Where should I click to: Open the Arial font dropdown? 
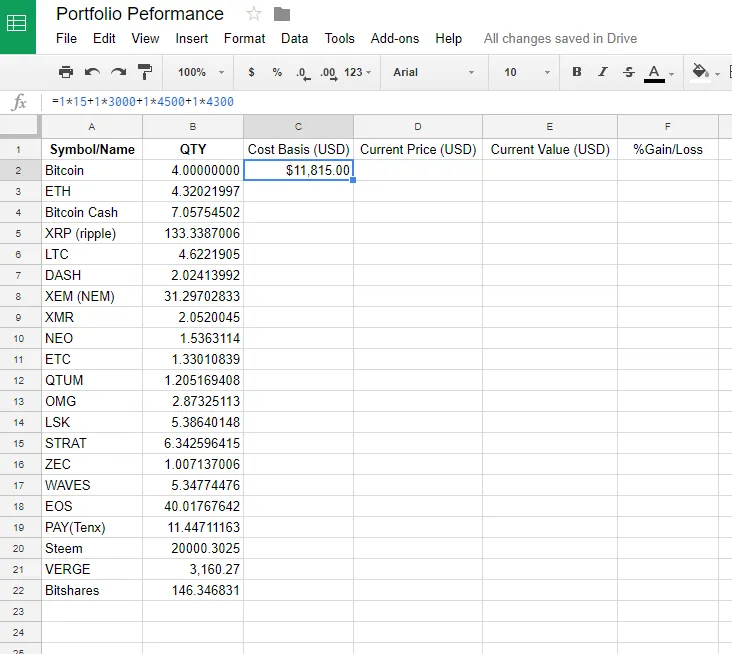[x=433, y=72]
